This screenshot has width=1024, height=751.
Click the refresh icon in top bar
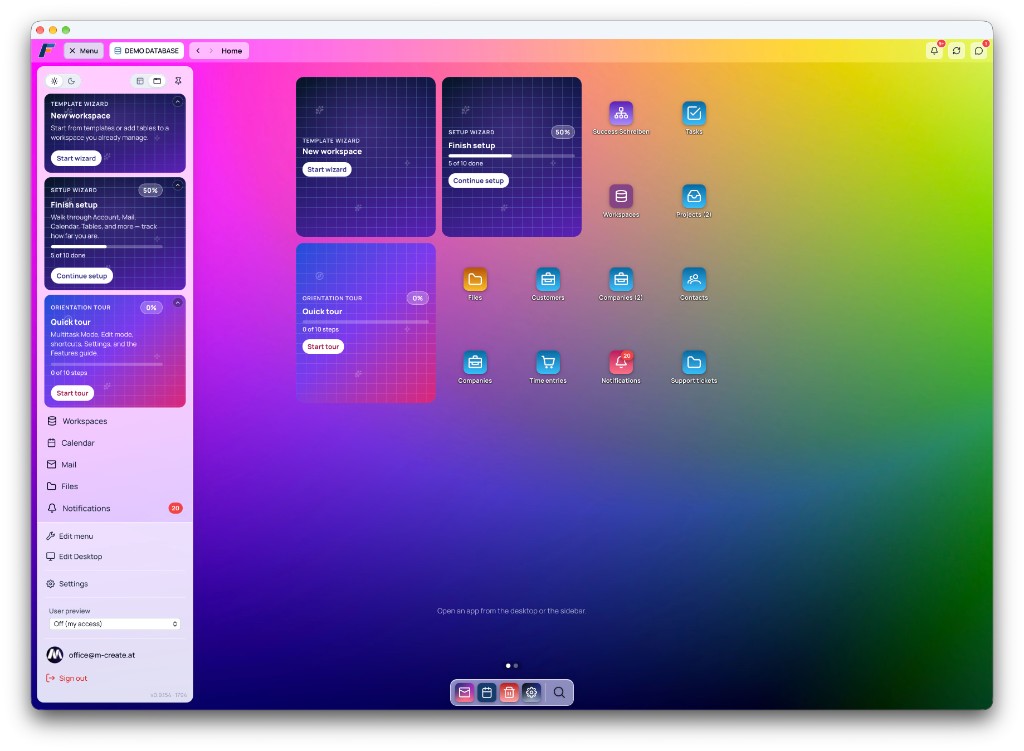tap(957, 50)
